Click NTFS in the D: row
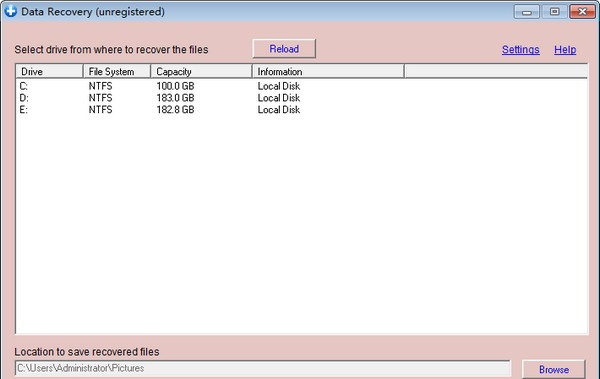The height and width of the screenshot is (379, 600). point(100,98)
